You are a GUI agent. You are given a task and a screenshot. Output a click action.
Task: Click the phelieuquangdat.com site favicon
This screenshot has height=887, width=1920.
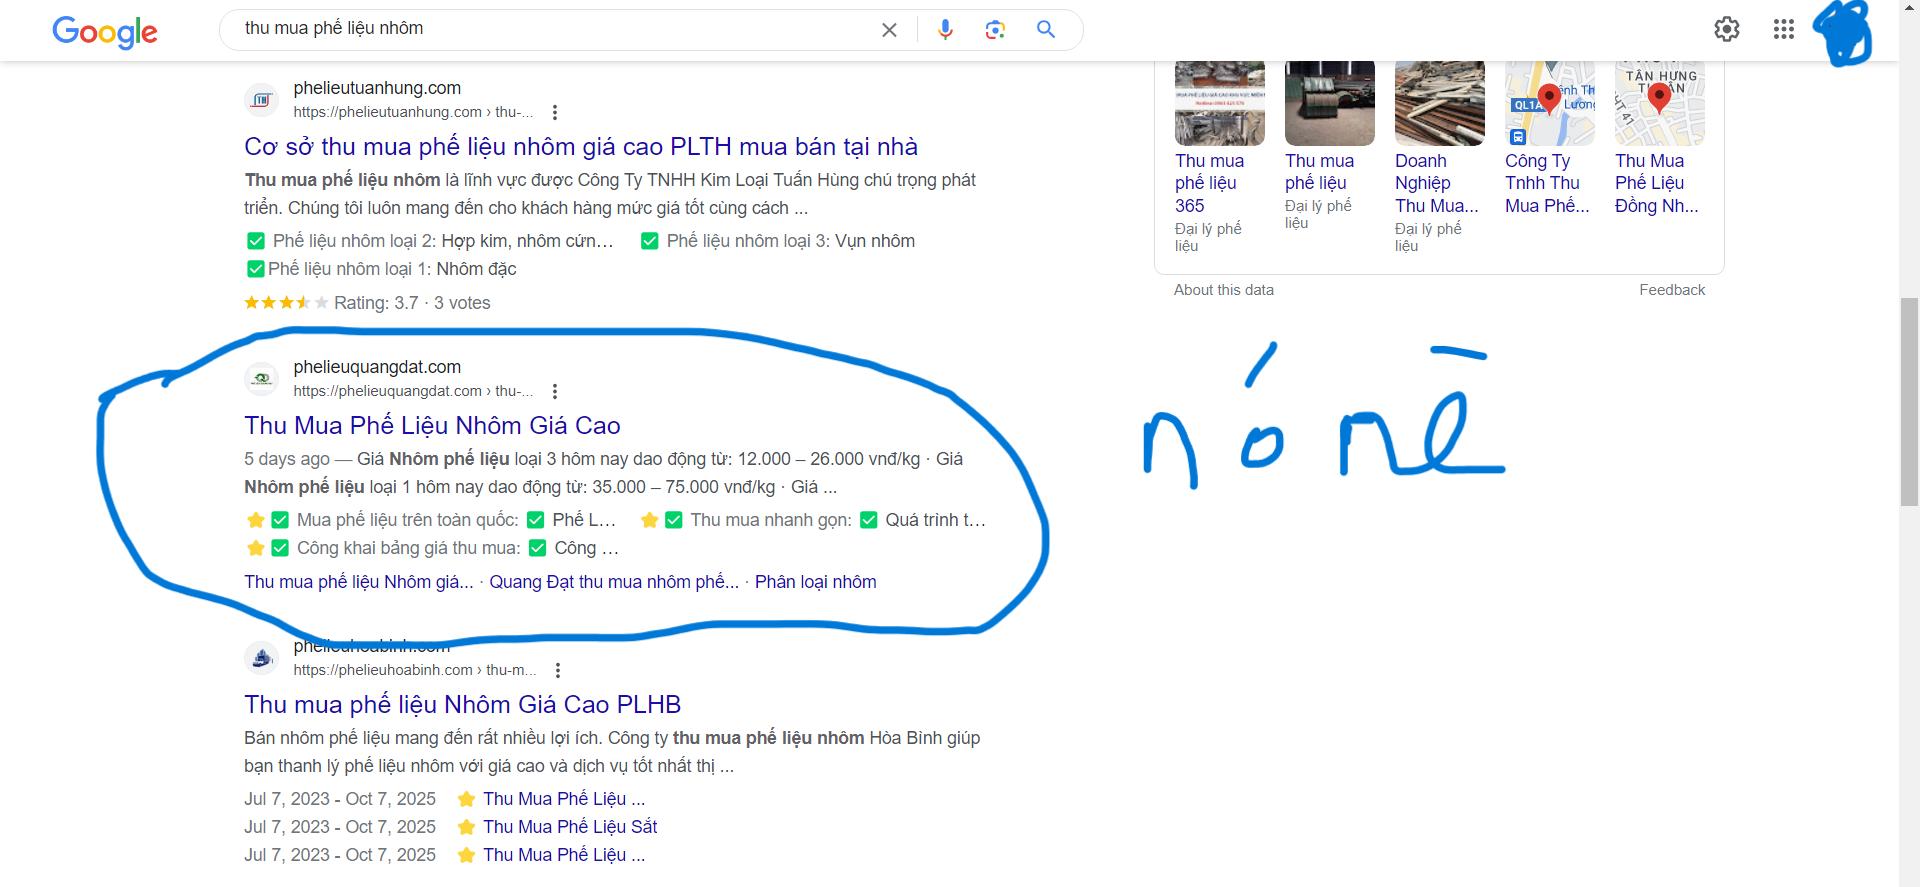[x=262, y=379]
